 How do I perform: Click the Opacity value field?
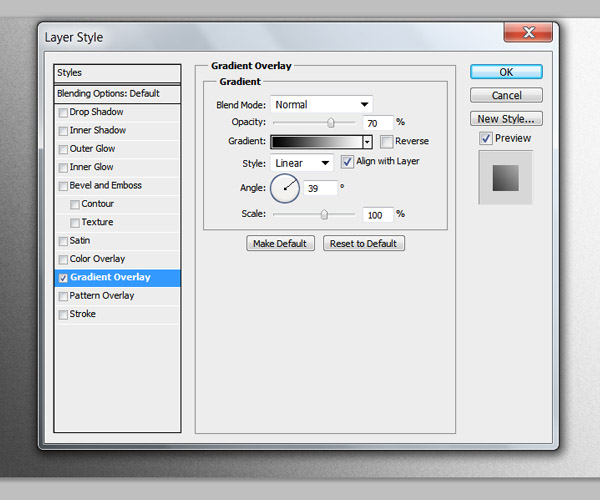click(378, 123)
